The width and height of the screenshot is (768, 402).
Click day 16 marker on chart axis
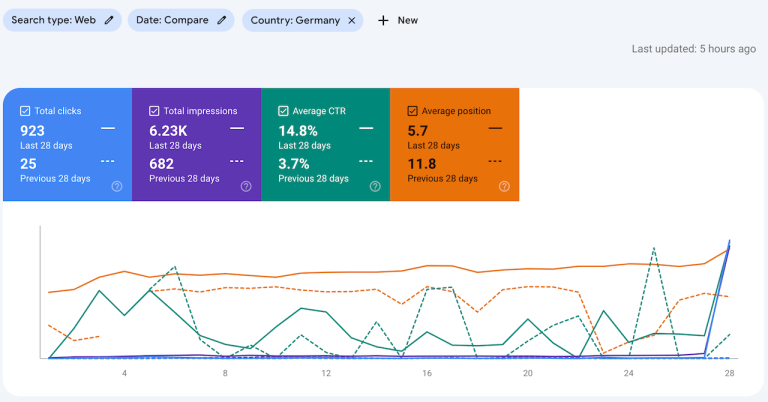(x=427, y=373)
